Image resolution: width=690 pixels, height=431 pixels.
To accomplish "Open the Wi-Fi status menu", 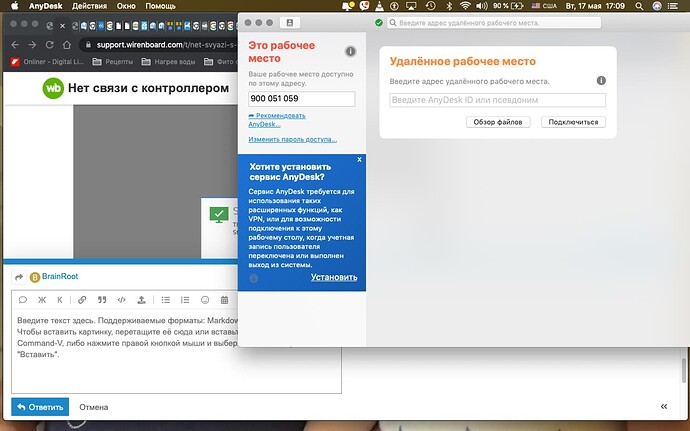I will 465,6.
